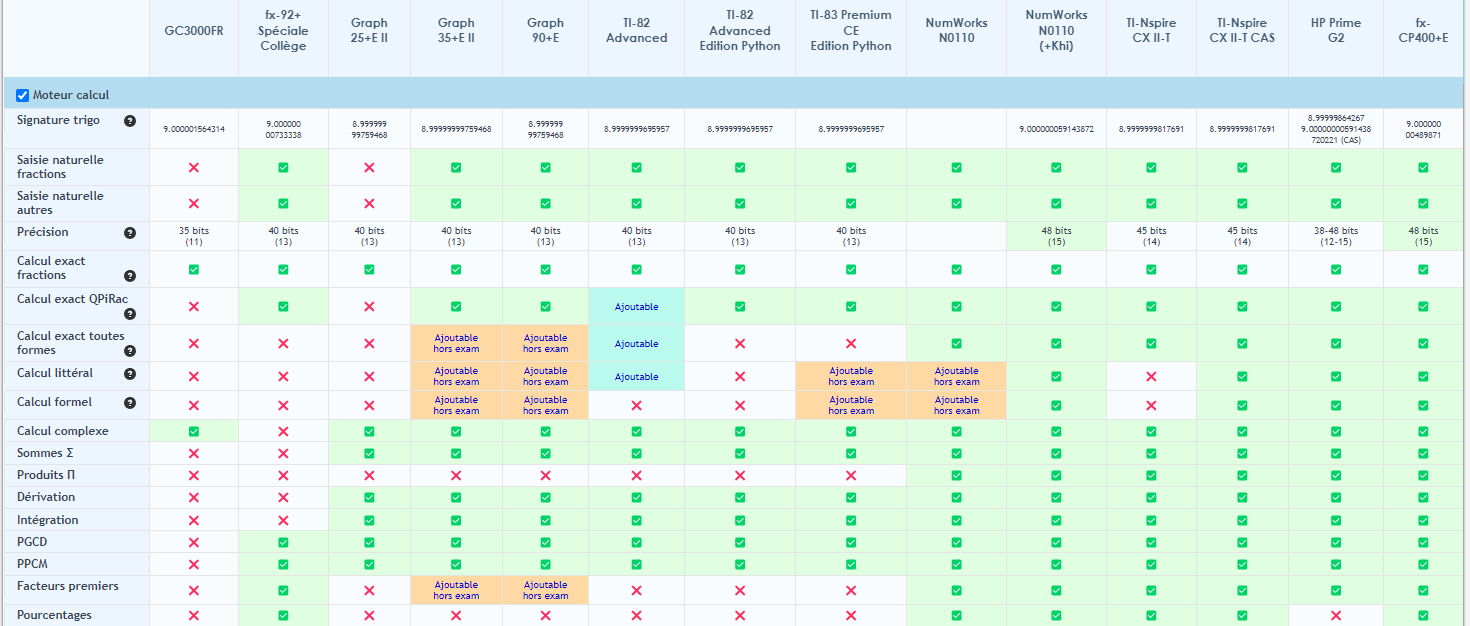The width and height of the screenshot is (1470, 626).
Task: Click TI-82 Advanced cross for Facteurs premiers
Action: (637, 590)
